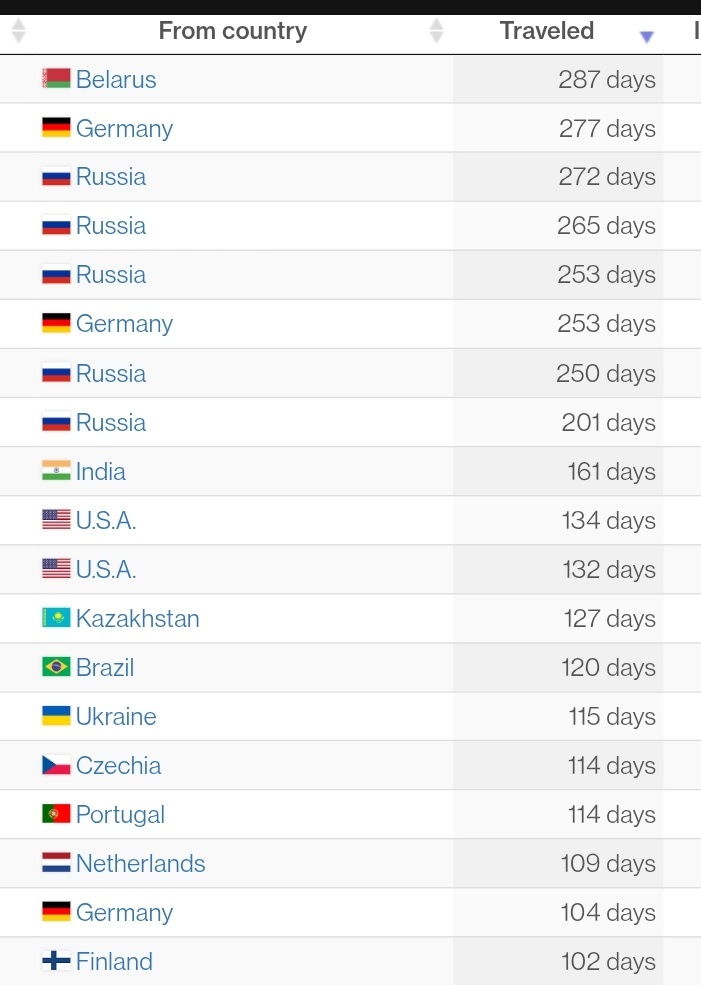Toggle sort arrows at far left header
The image size is (701, 985).
coord(19,31)
